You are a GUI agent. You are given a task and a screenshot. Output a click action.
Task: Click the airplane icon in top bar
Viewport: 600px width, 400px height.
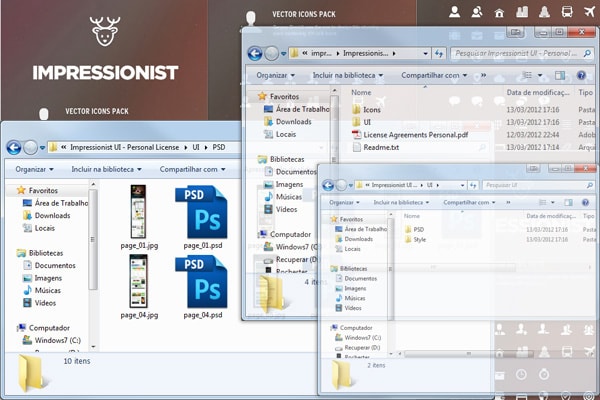(x=590, y=11)
